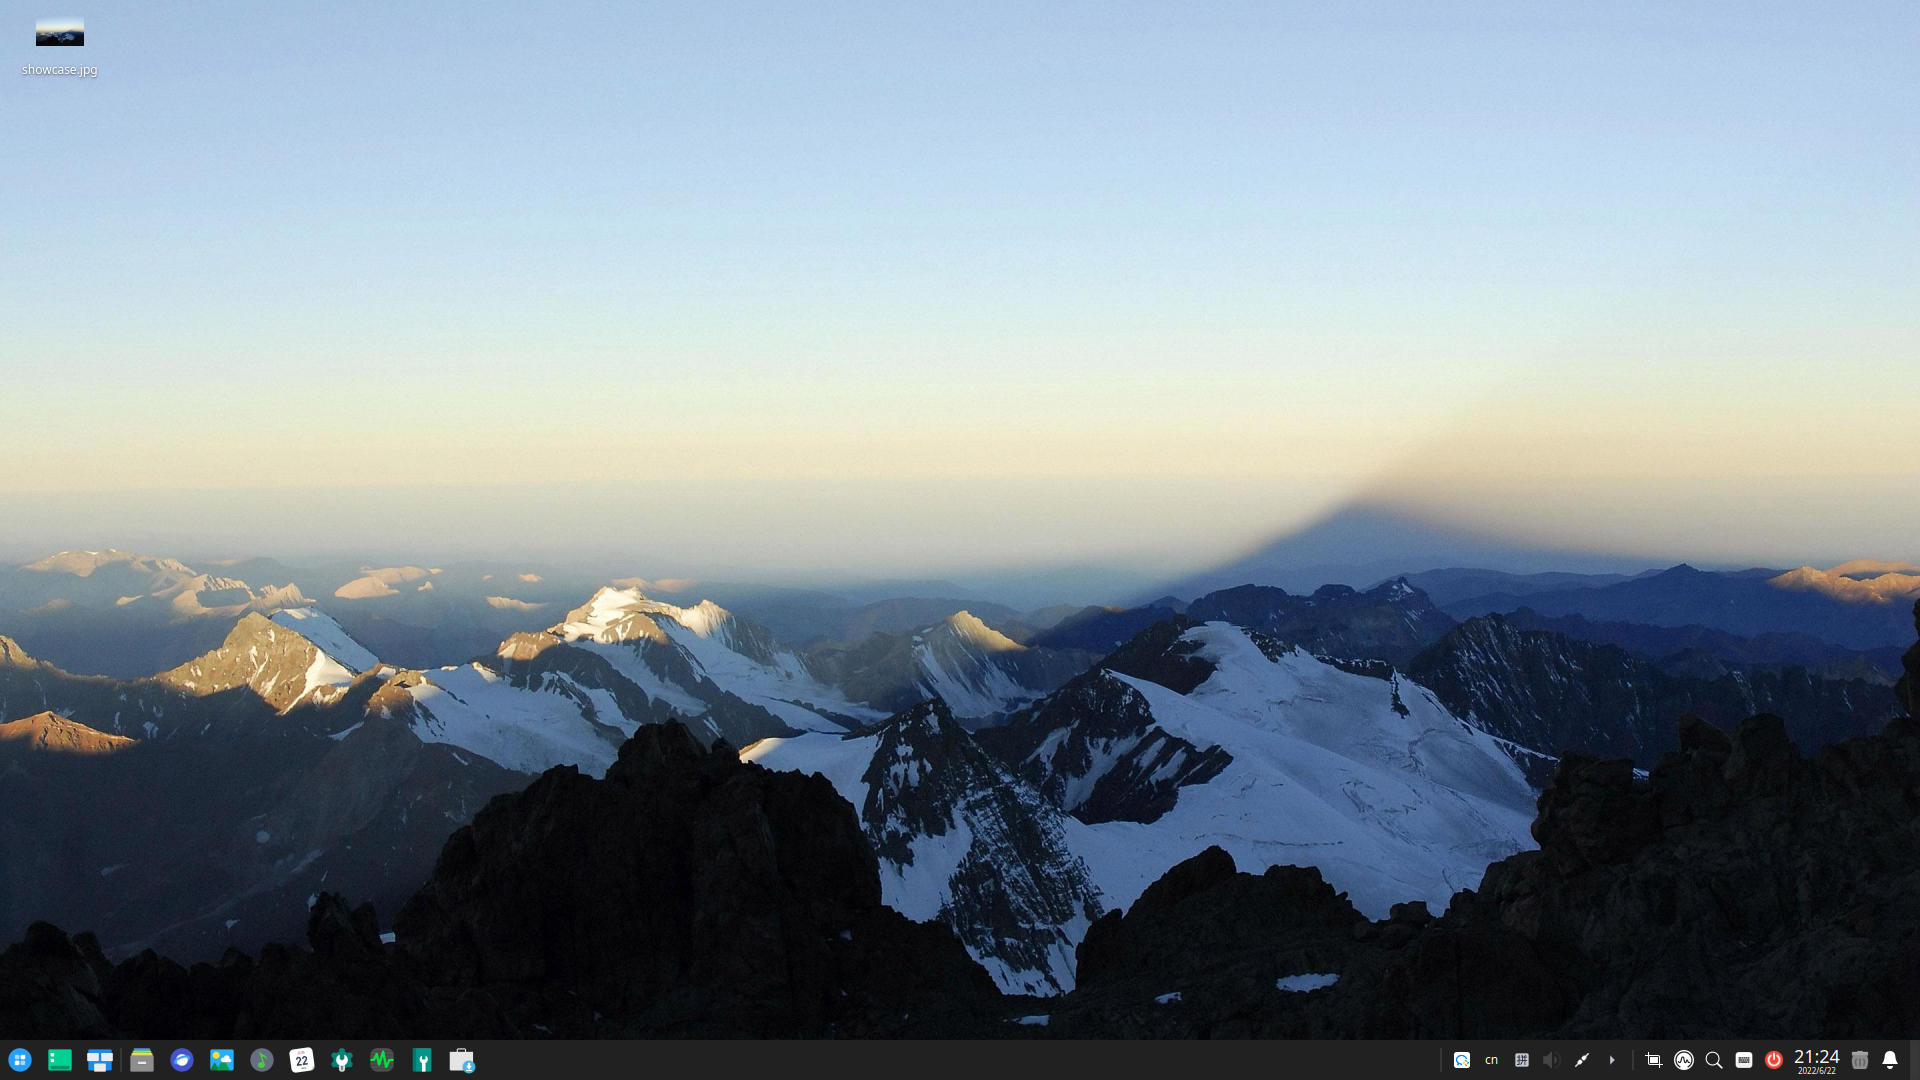Open the red power shutdown menu
Viewport: 1920px width, 1080px height.
[1774, 1060]
